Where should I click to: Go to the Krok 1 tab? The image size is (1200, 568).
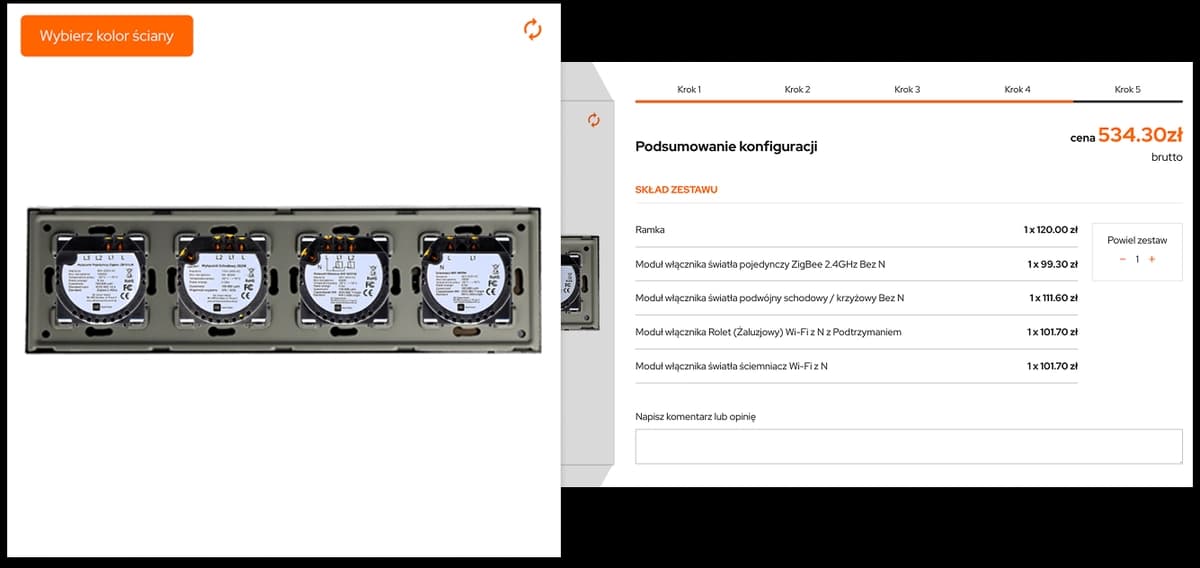click(x=689, y=90)
